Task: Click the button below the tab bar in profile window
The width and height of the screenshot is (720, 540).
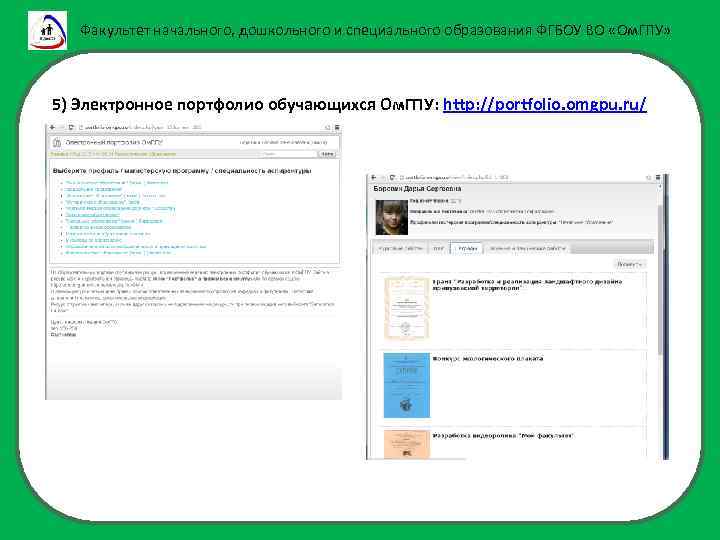Action: pos(630,264)
